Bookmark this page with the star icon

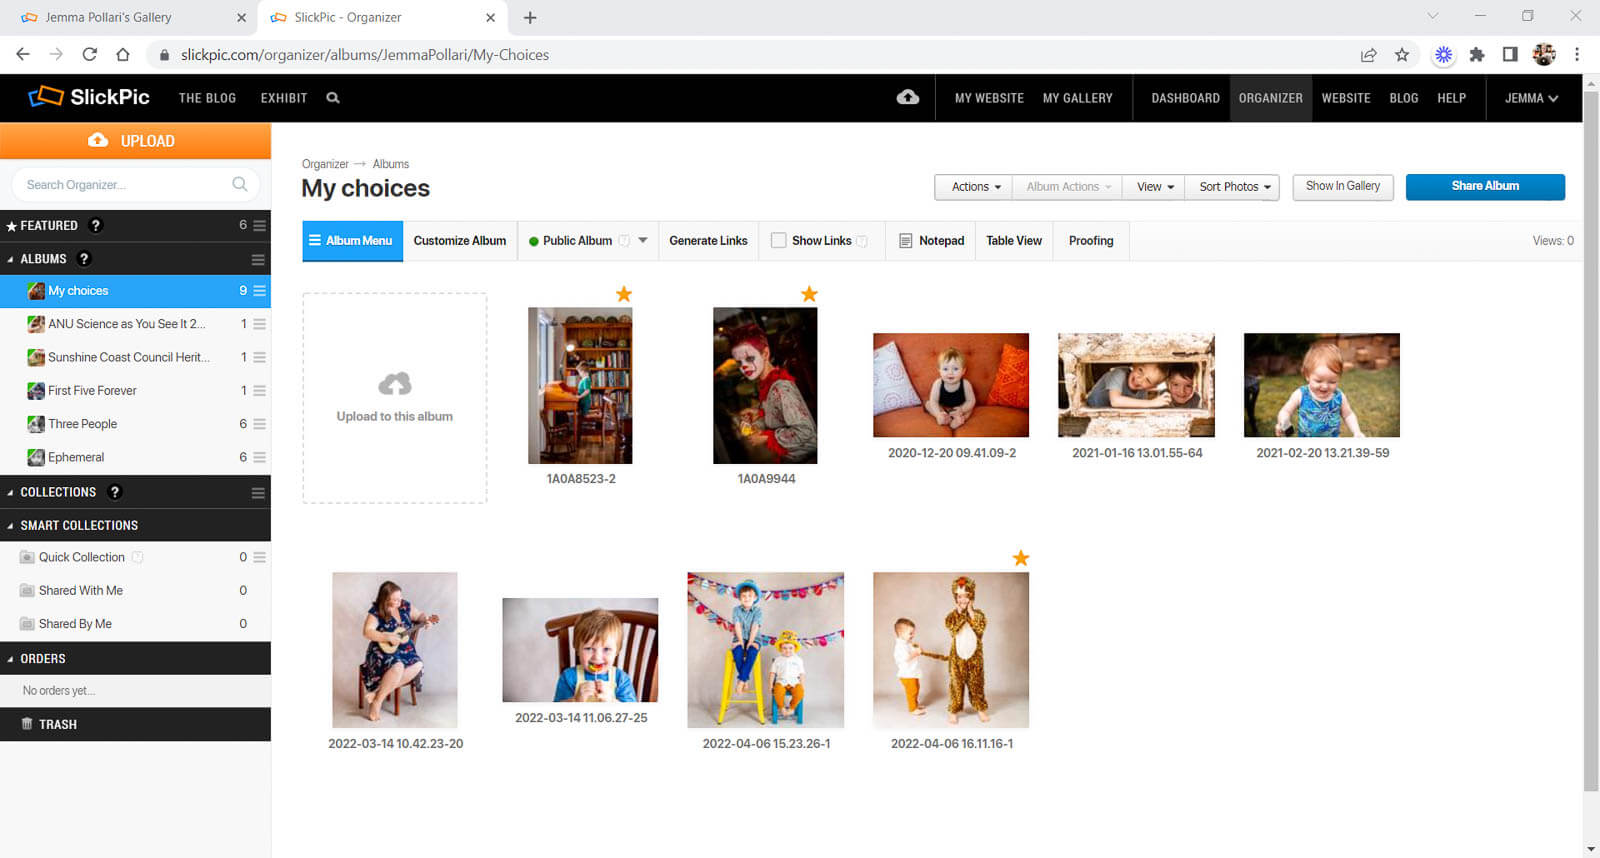[x=1402, y=55]
